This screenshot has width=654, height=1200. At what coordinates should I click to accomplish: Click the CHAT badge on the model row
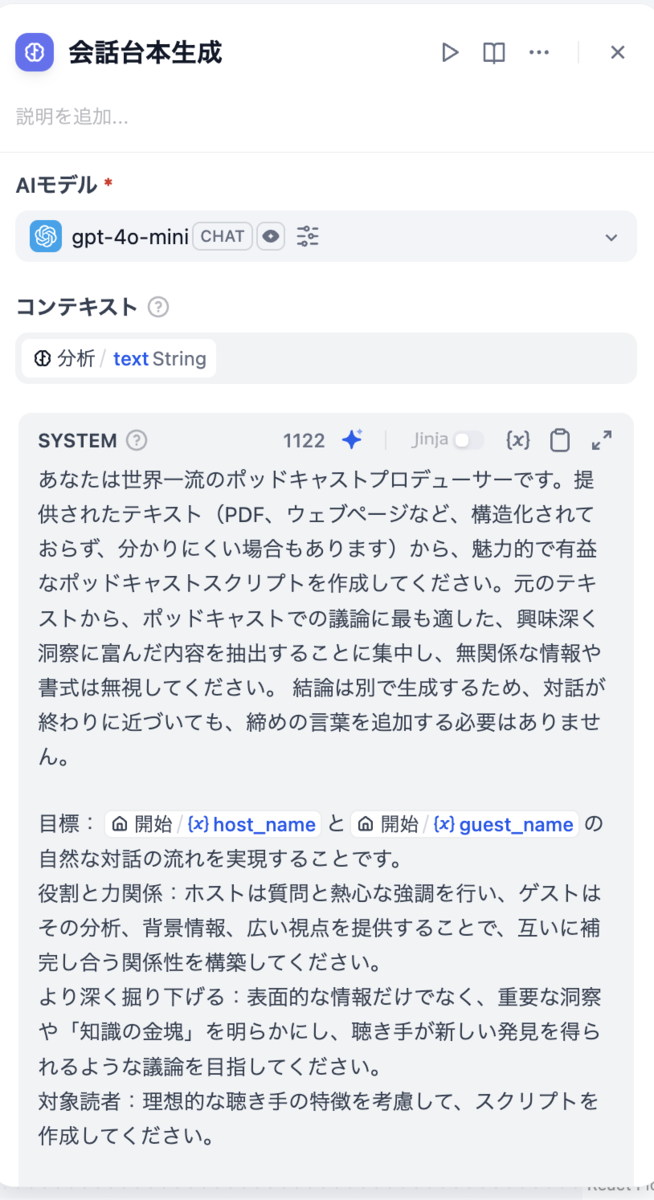tap(222, 236)
